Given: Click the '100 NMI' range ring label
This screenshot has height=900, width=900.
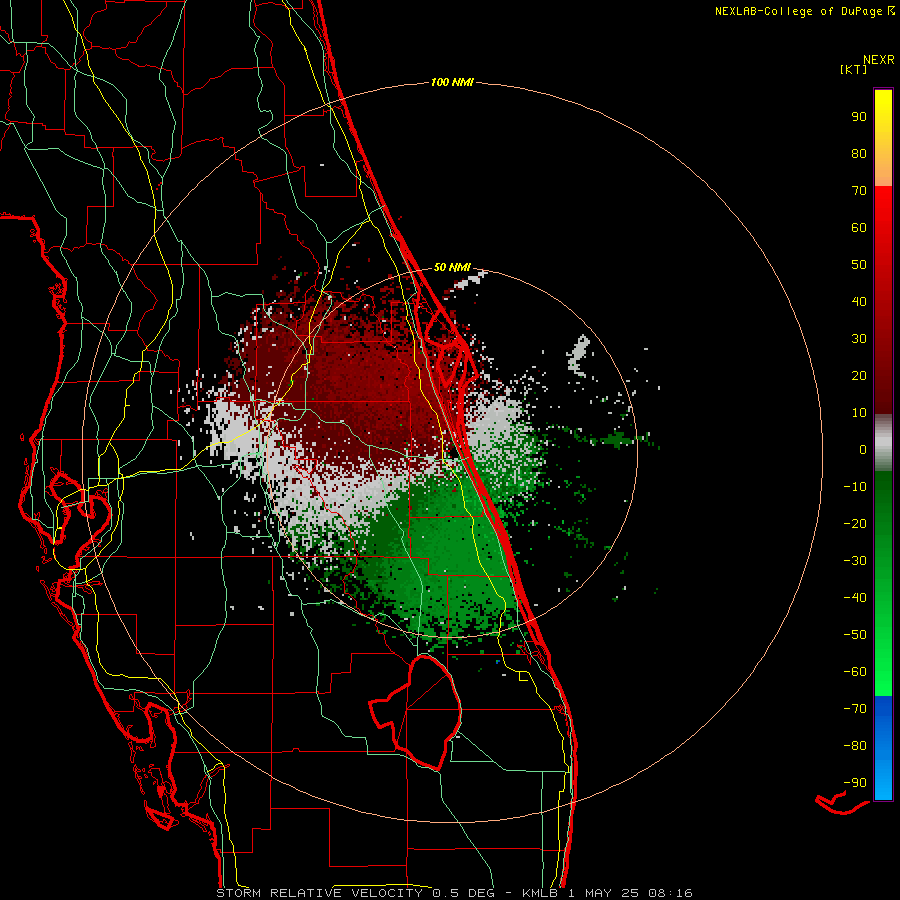Looking at the screenshot, I should (452, 83).
